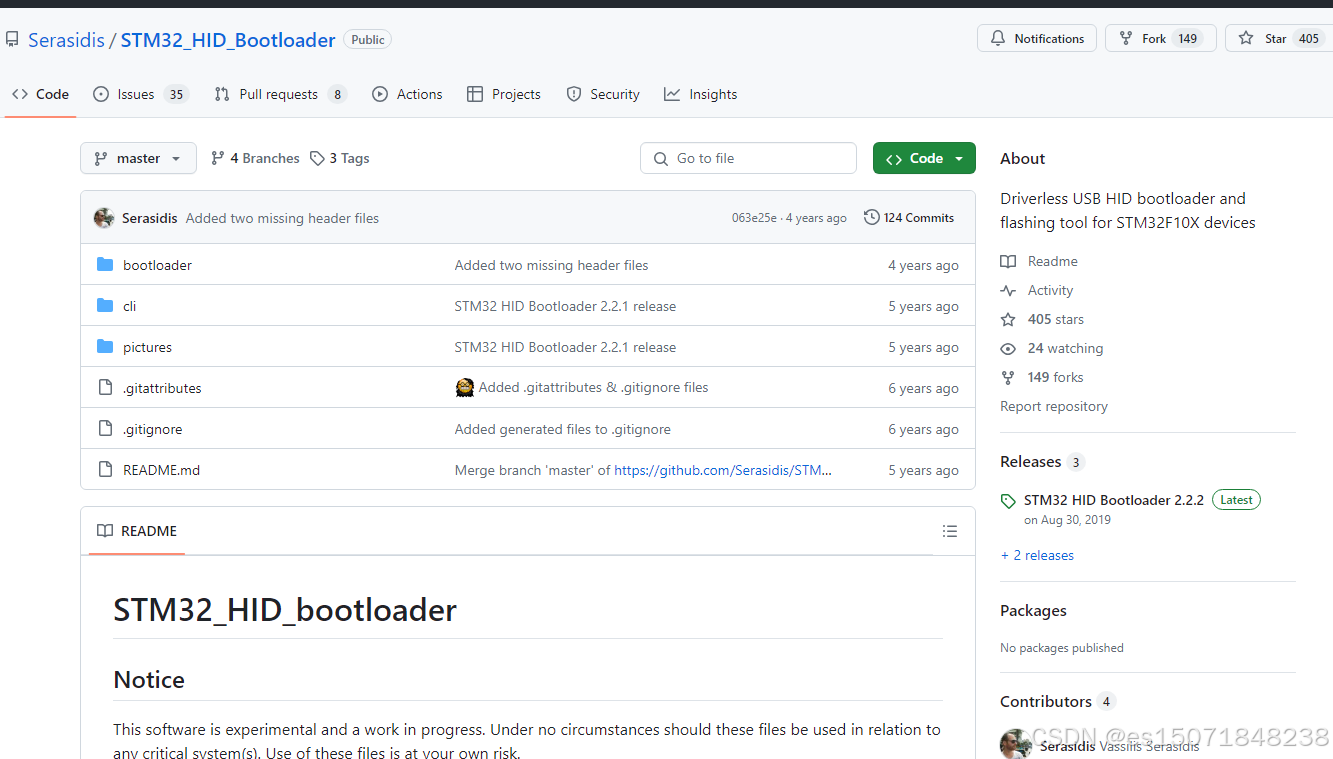
Task: Star the repository
Action: point(1279,38)
